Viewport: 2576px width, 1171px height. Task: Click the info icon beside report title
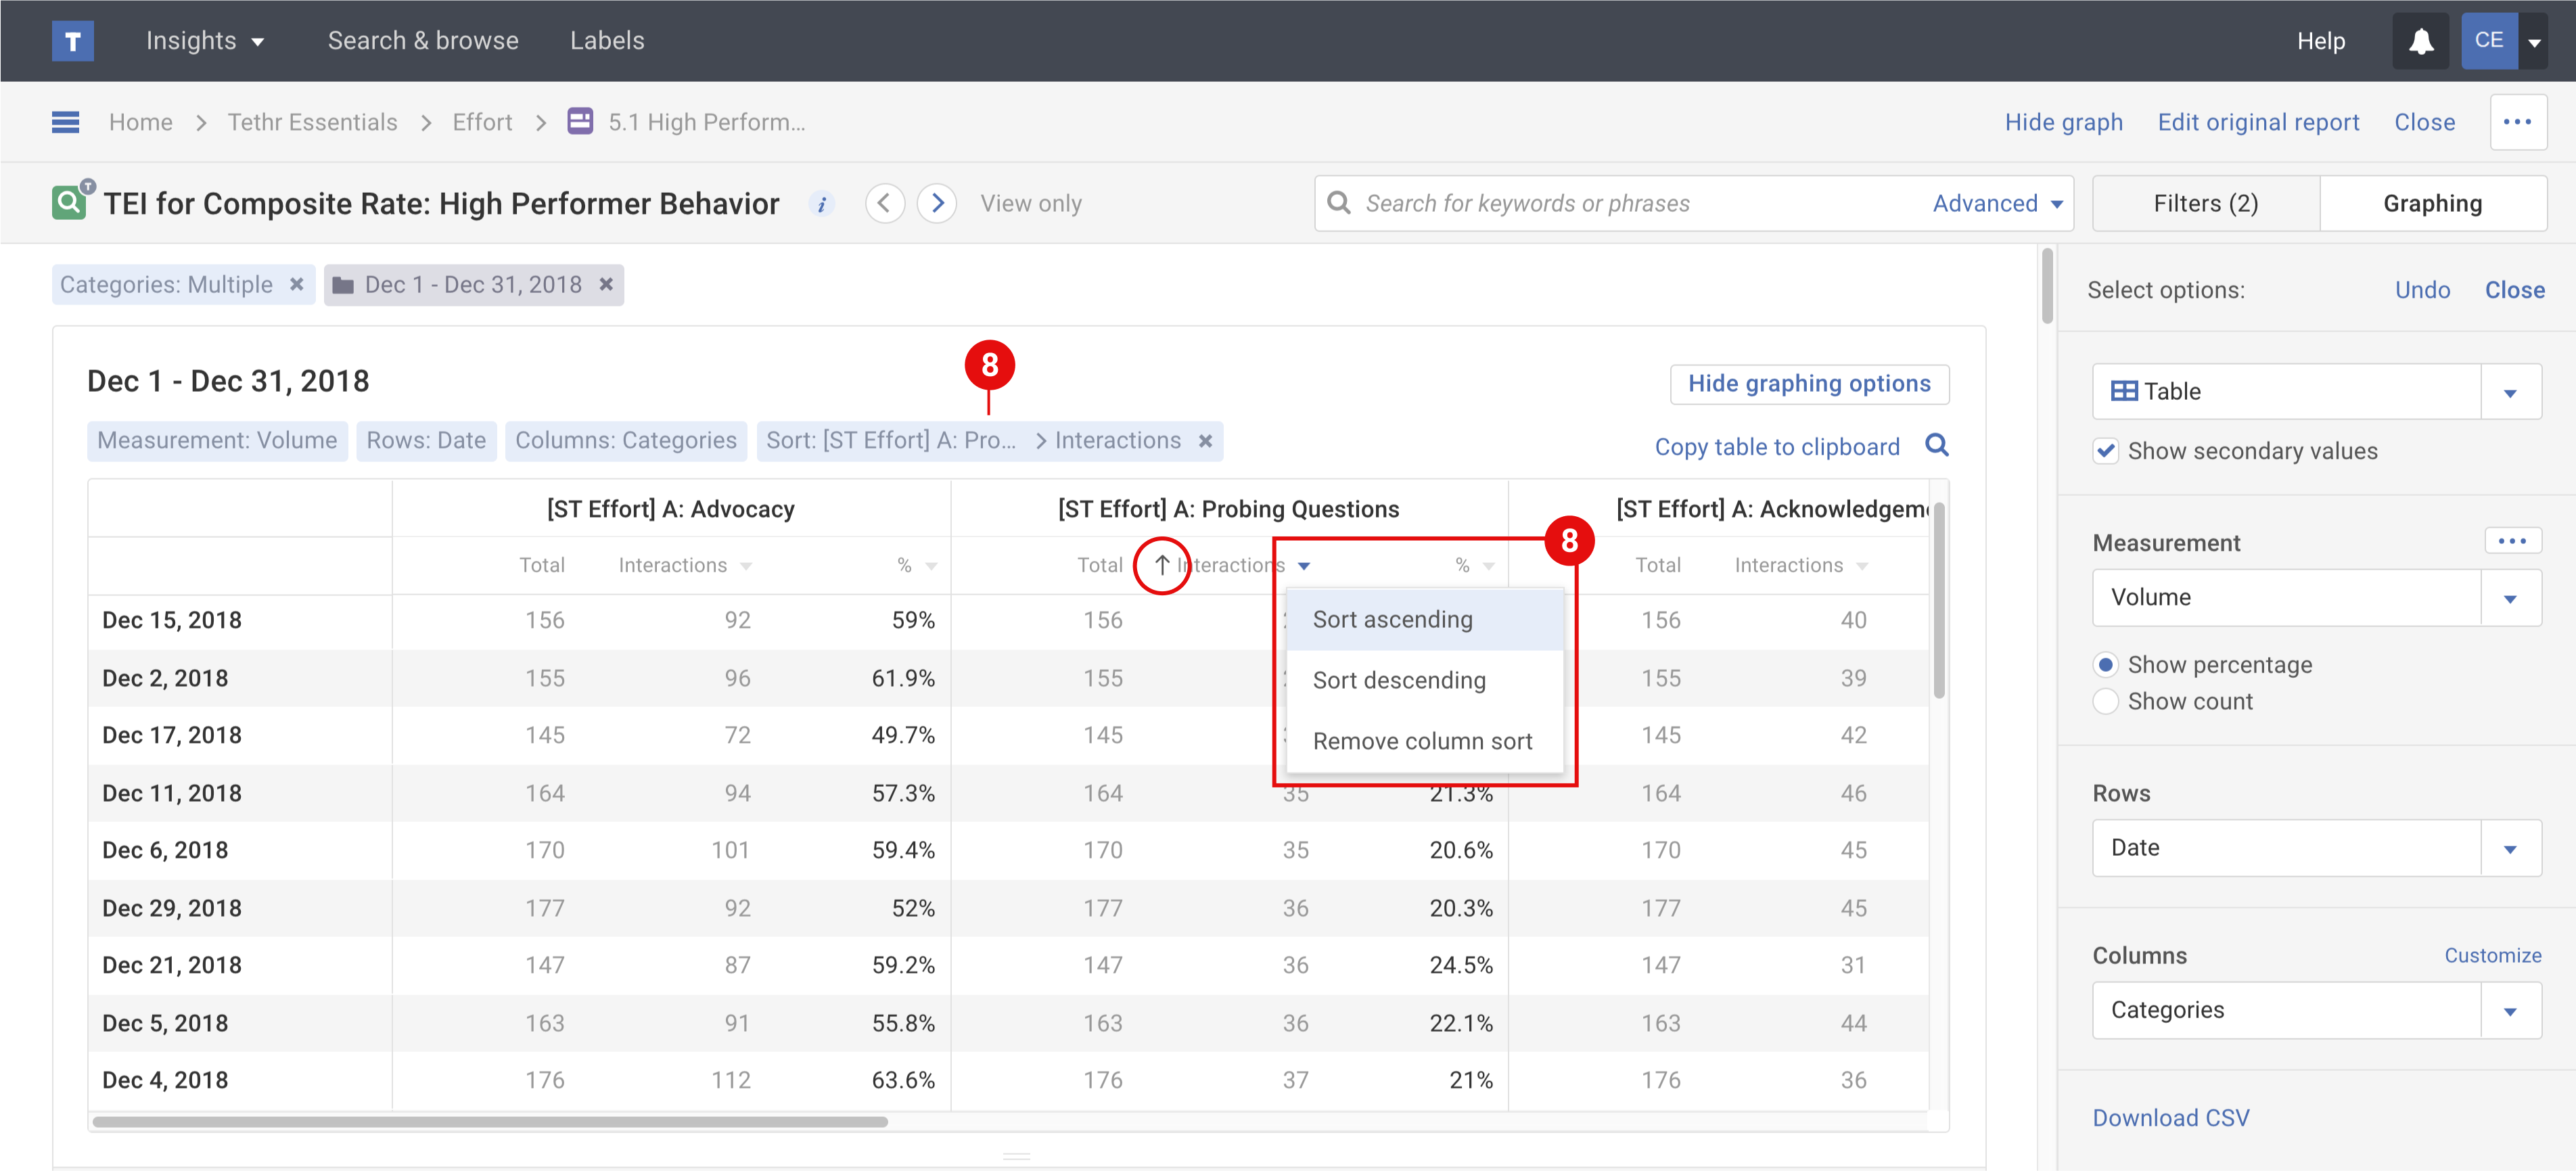coord(821,204)
